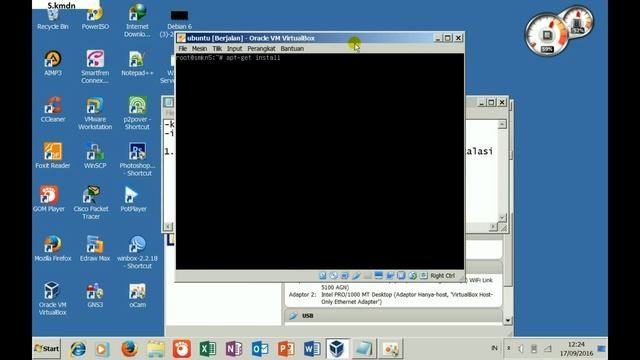Open the Tilik menu in the VM window
This screenshot has height=360, width=640.
(217, 48)
